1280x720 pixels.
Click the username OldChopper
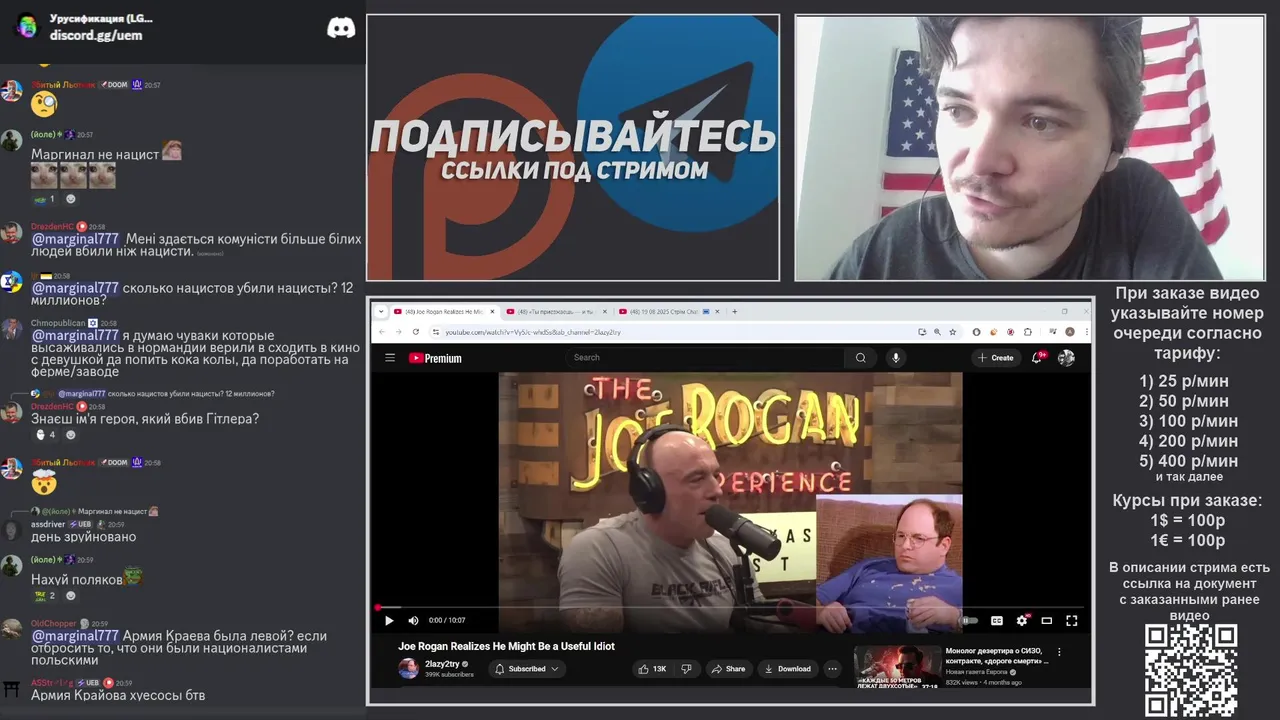(x=54, y=623)
